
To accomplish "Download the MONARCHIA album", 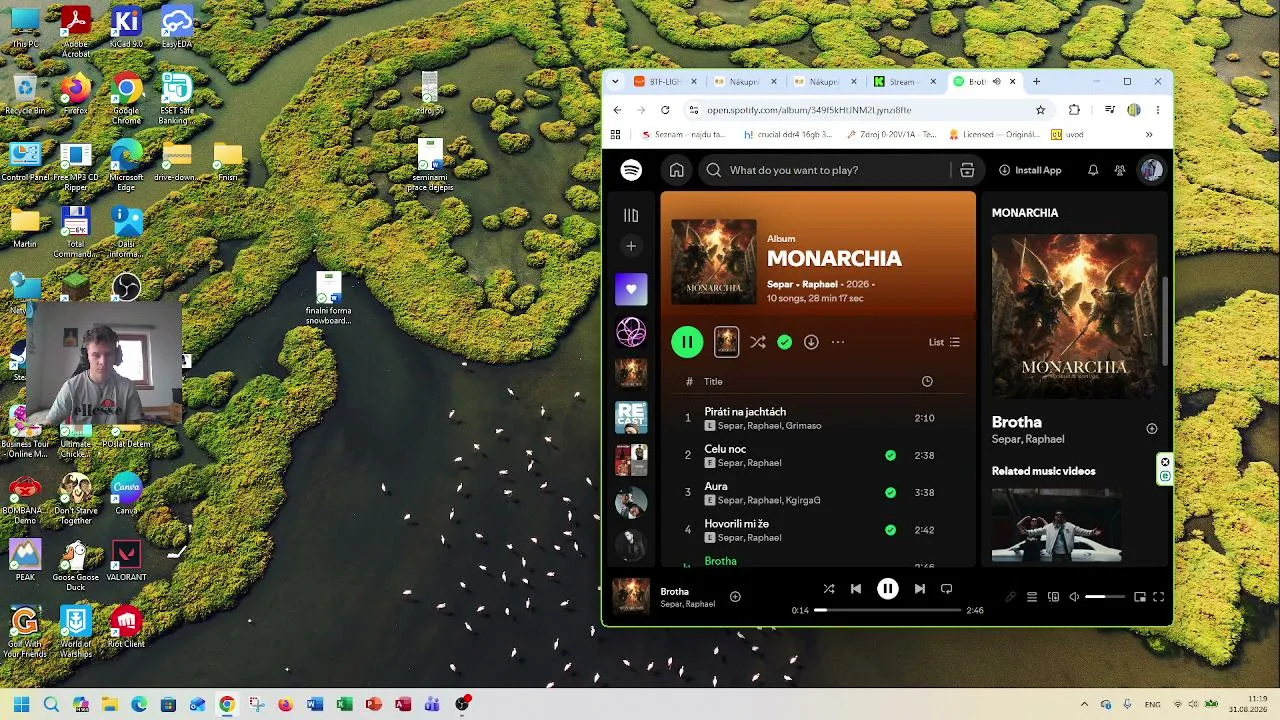I will click(811, 342).
